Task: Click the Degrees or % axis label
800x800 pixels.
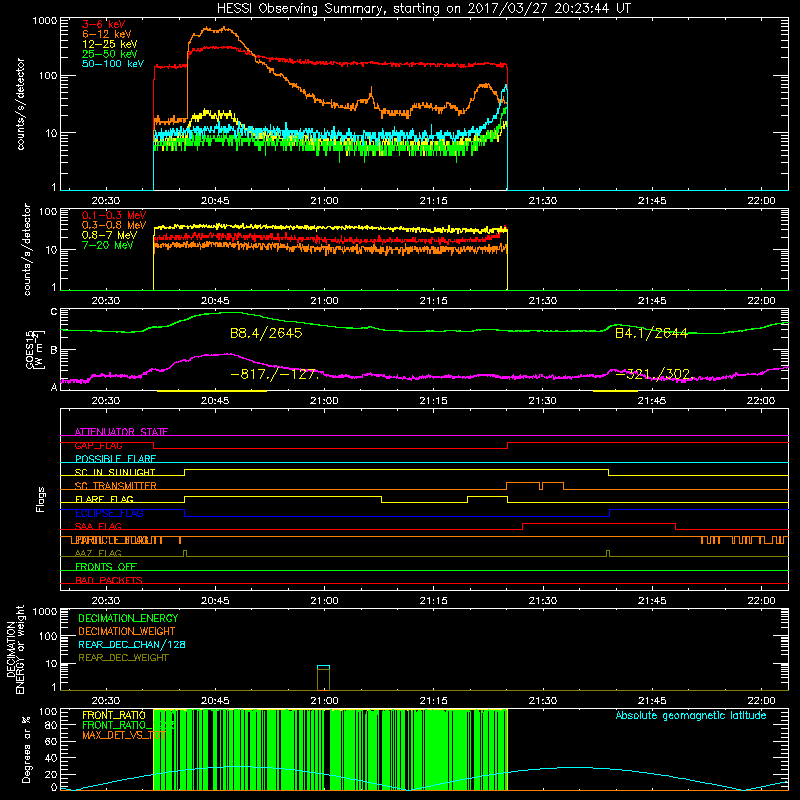Action: 27,749
